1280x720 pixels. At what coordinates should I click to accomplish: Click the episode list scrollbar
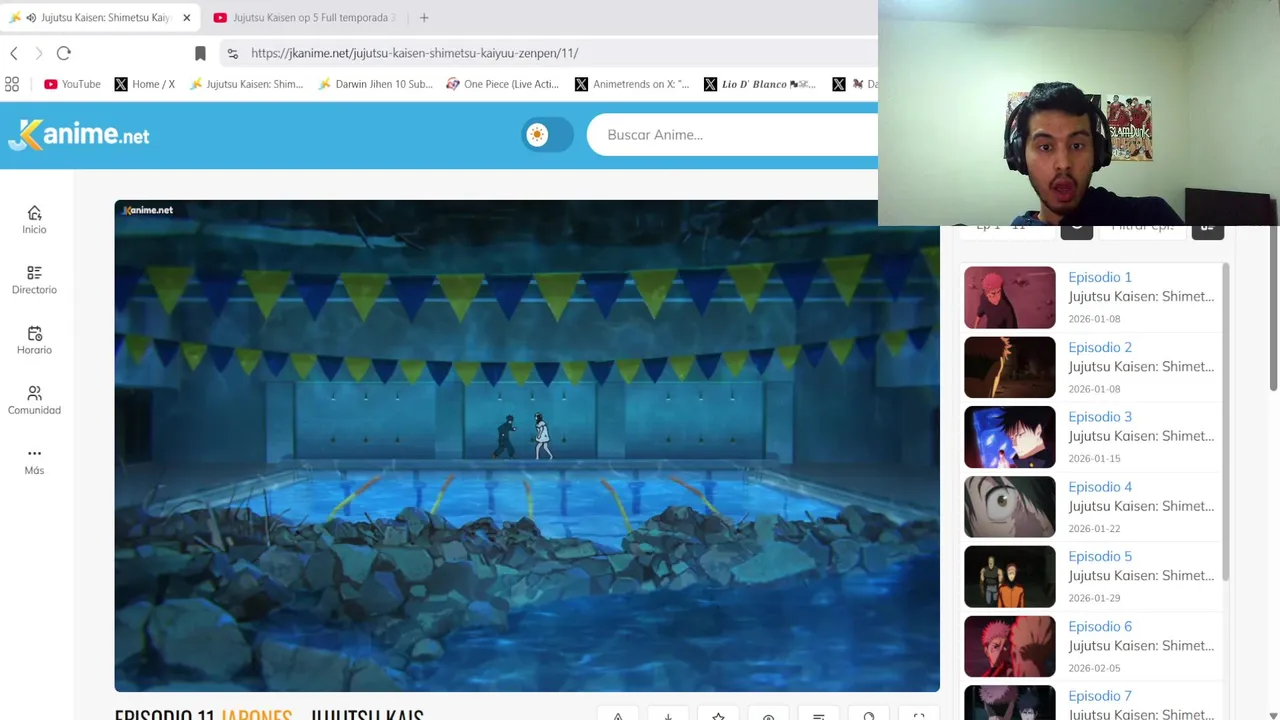pos(1225,422)
